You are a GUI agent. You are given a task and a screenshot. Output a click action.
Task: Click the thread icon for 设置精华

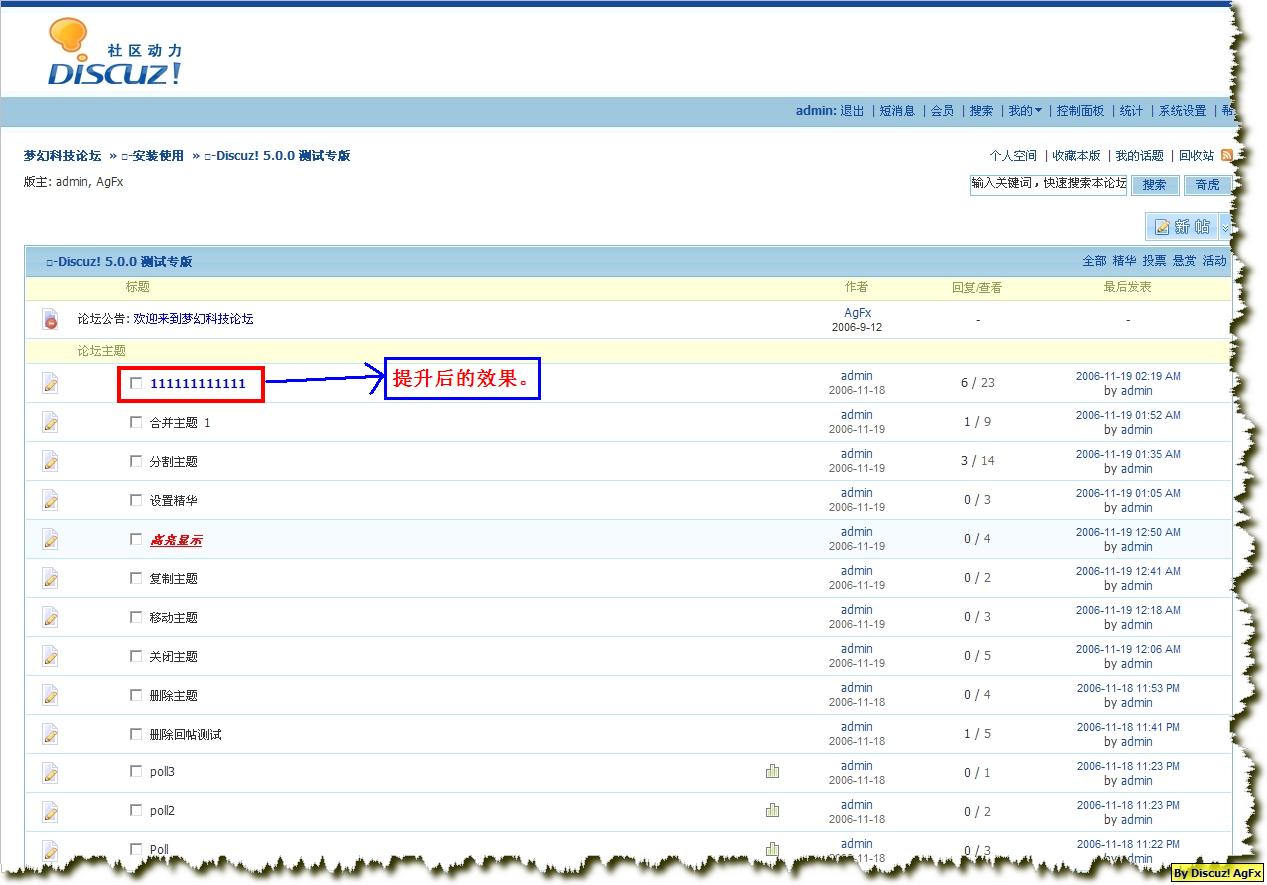click(x=50, y=500)
